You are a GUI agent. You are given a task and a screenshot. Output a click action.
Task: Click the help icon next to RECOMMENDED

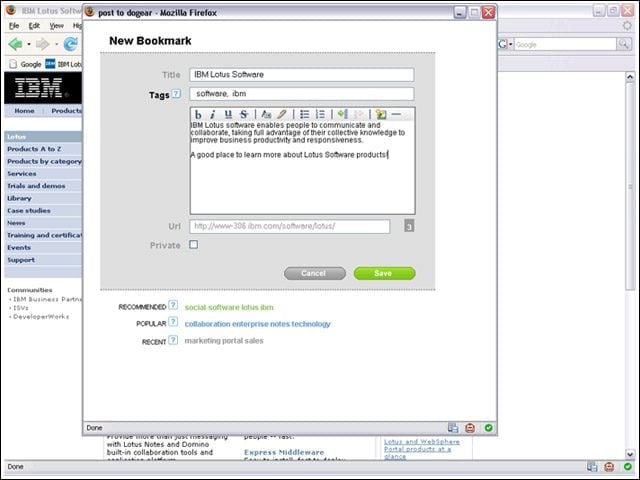[x=173, y=305]
